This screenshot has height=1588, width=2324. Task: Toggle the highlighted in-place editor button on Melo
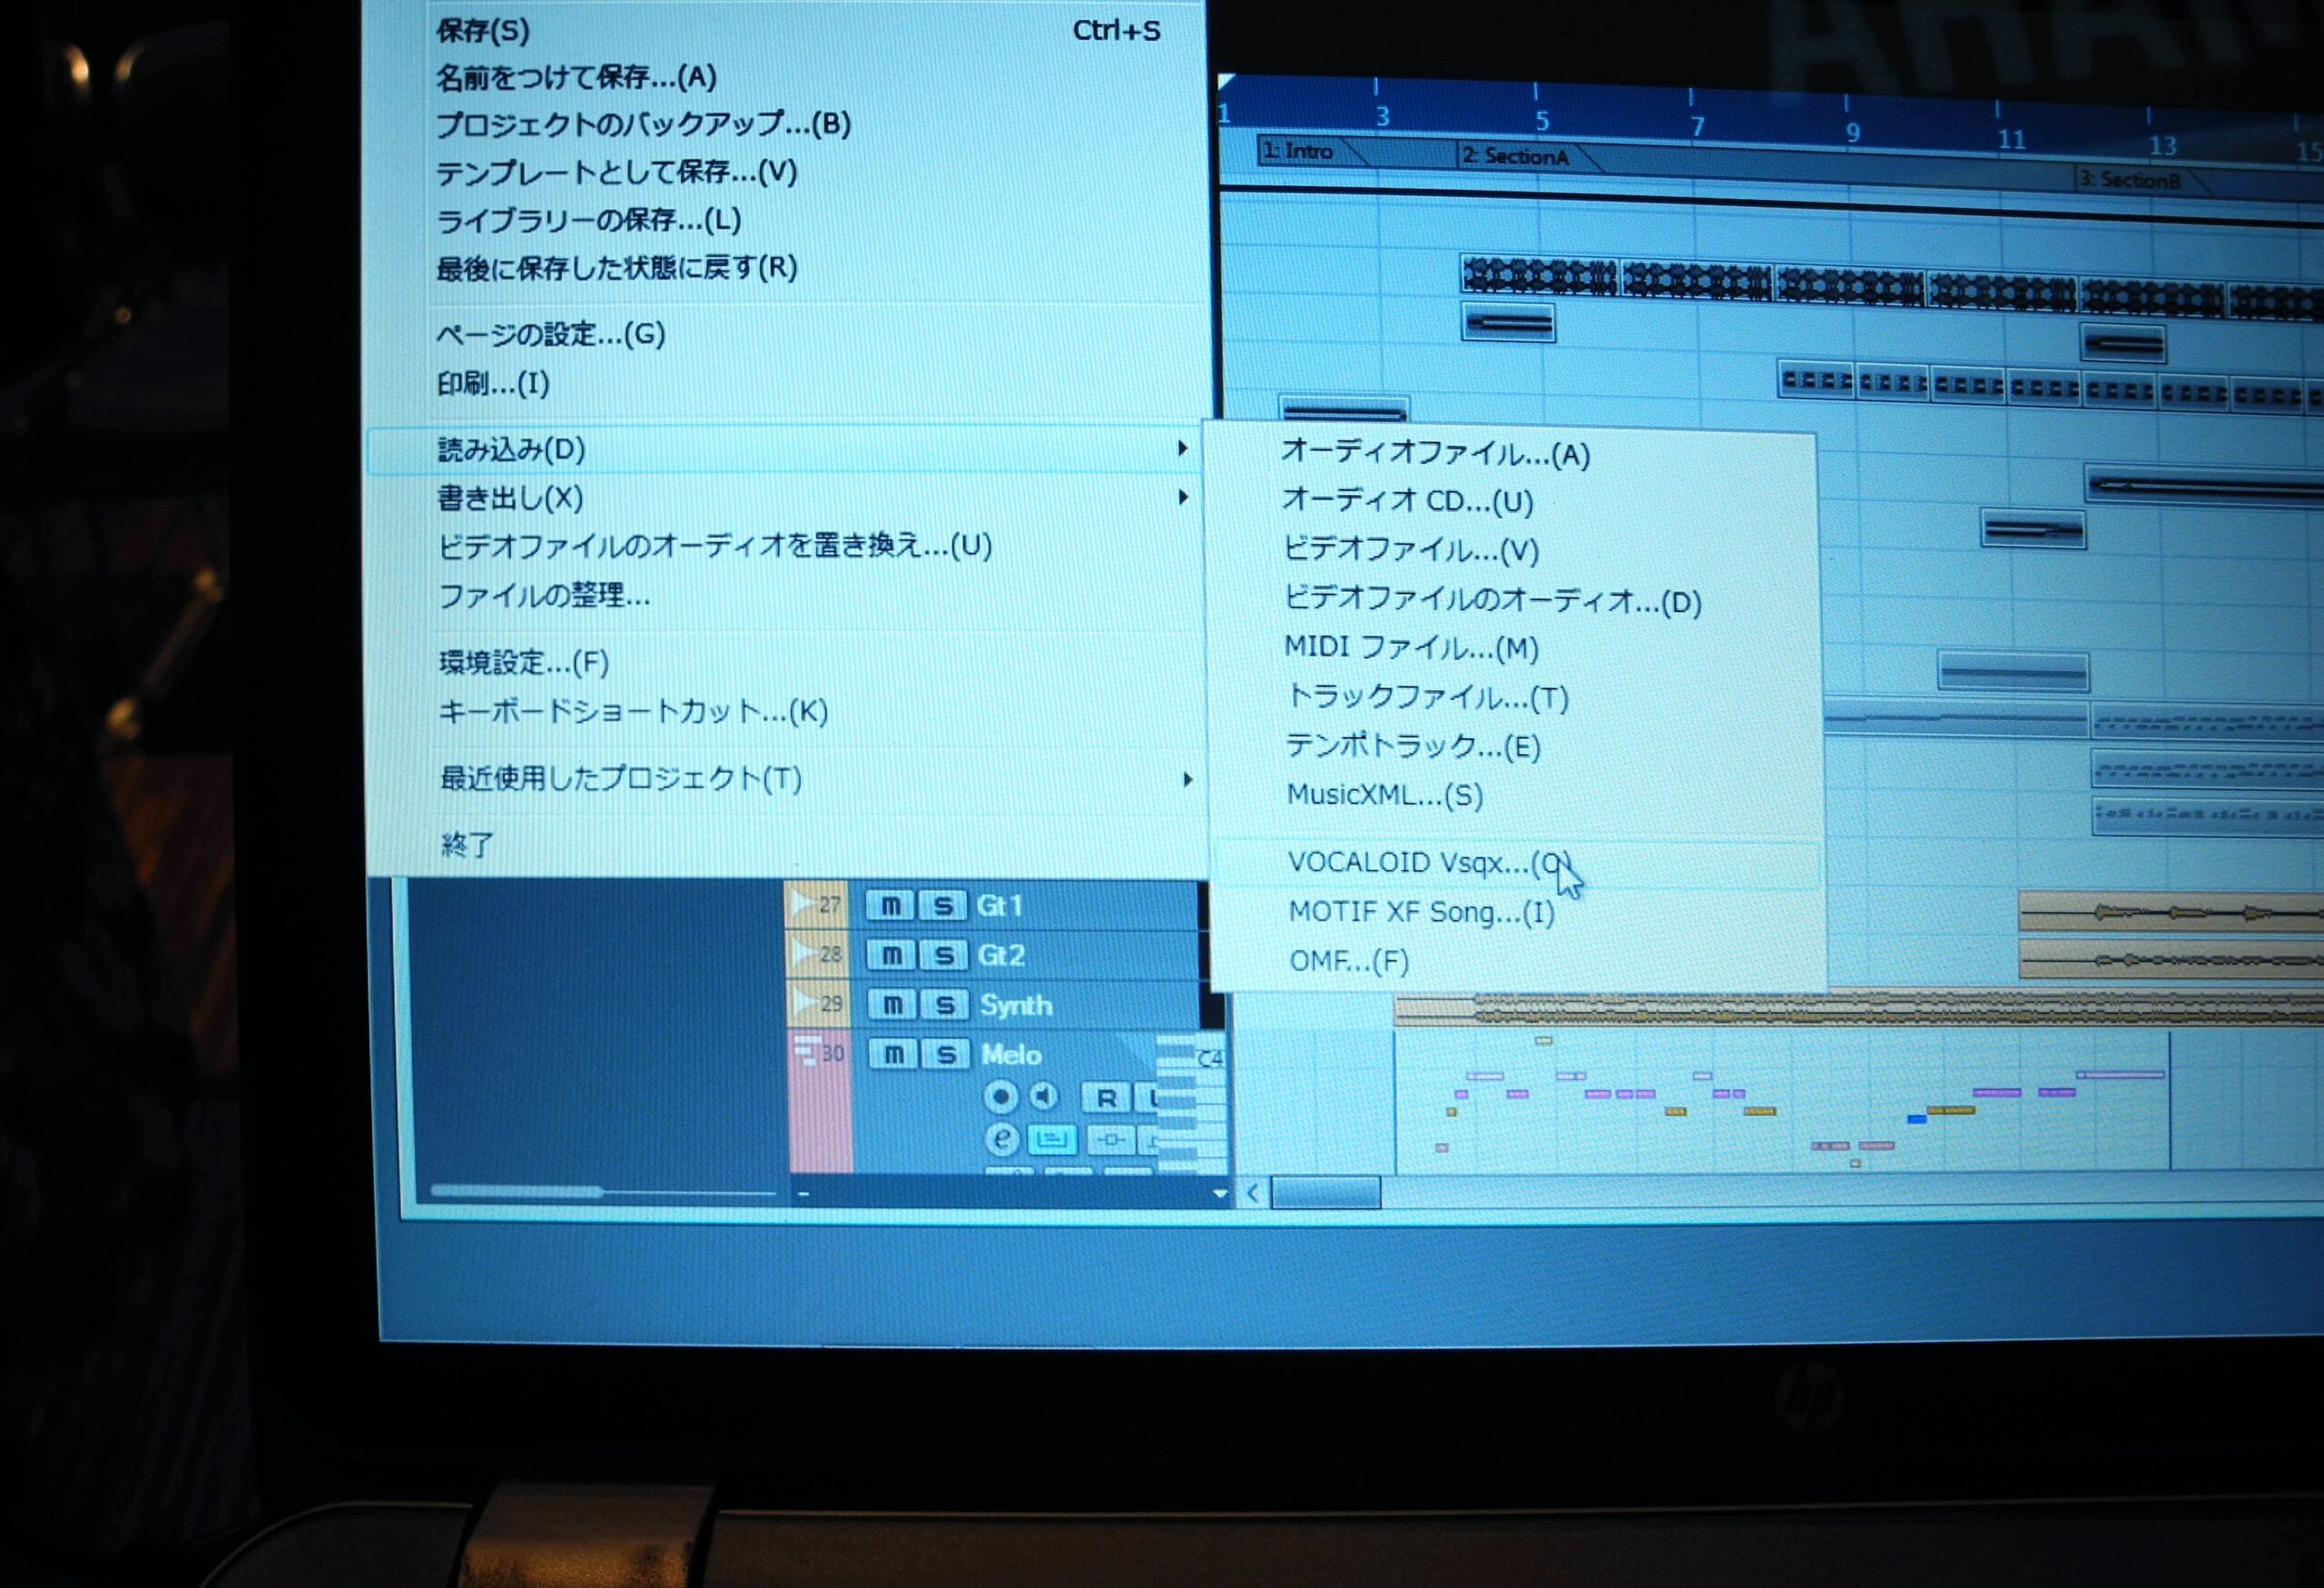(x=1052, y=1139)
